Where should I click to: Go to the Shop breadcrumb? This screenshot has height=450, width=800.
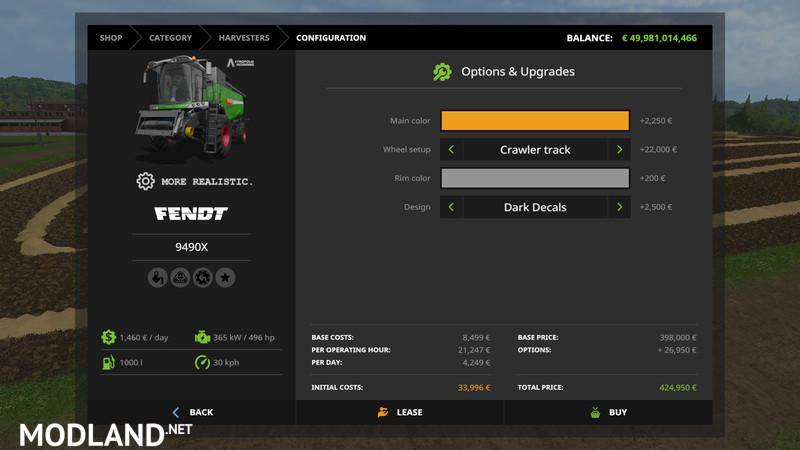click(x=111, y=38)
